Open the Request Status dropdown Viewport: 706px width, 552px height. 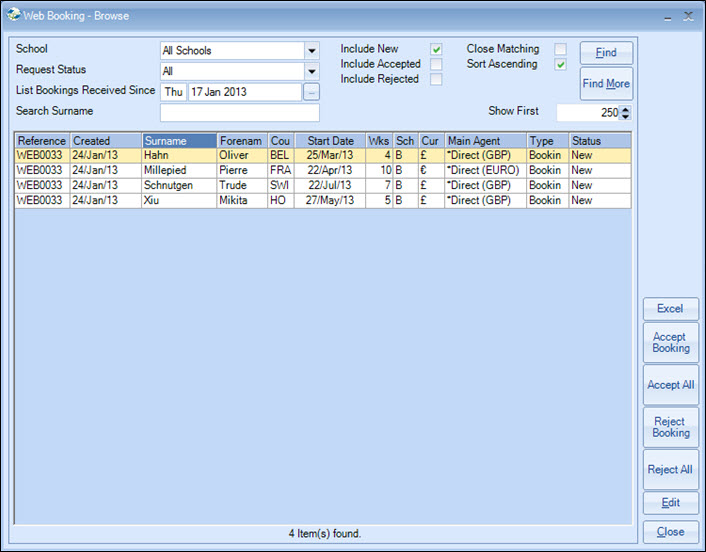pyautogui.click(x=311, y=72)
